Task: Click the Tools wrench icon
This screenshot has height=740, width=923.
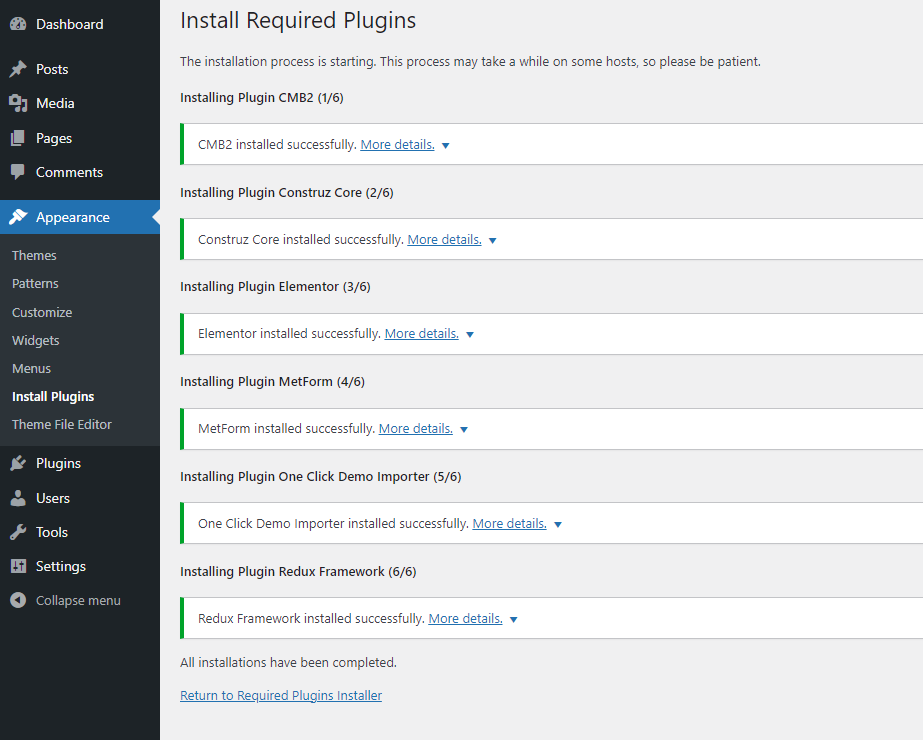Action: (18, 532)
